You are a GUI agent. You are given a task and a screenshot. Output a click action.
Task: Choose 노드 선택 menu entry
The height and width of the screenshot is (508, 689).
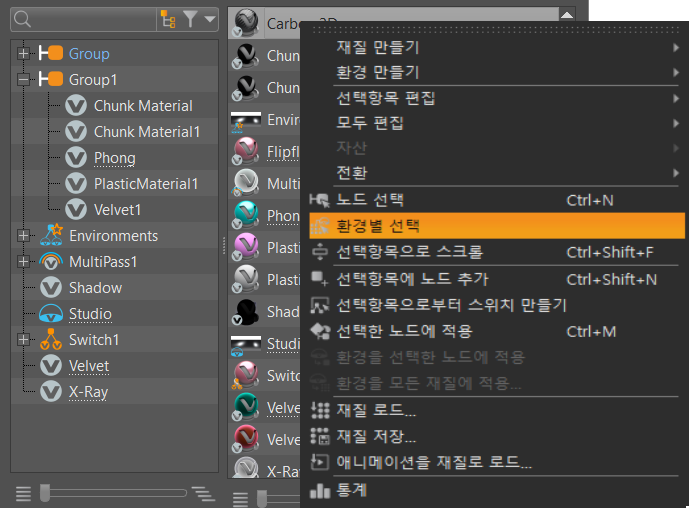coord(497,200)
